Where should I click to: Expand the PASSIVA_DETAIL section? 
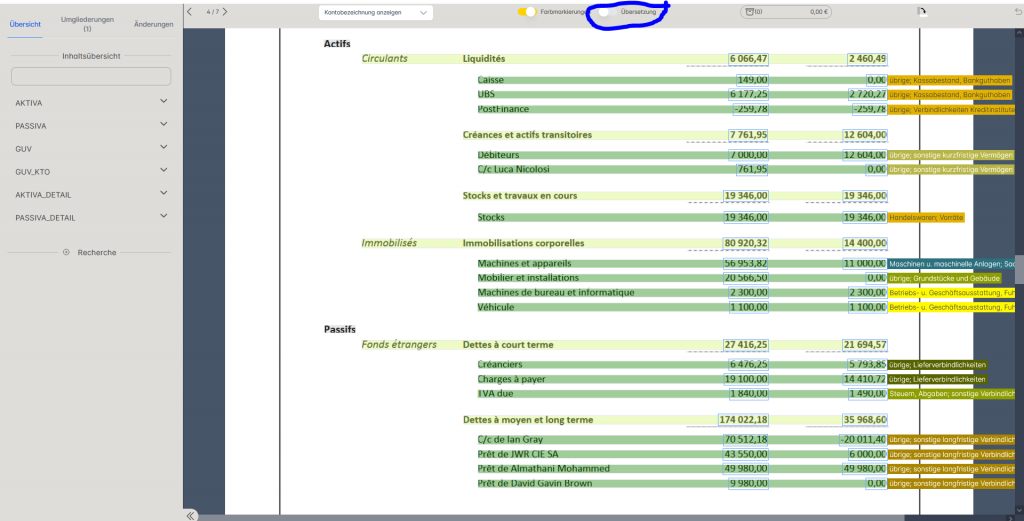[164, 217]
